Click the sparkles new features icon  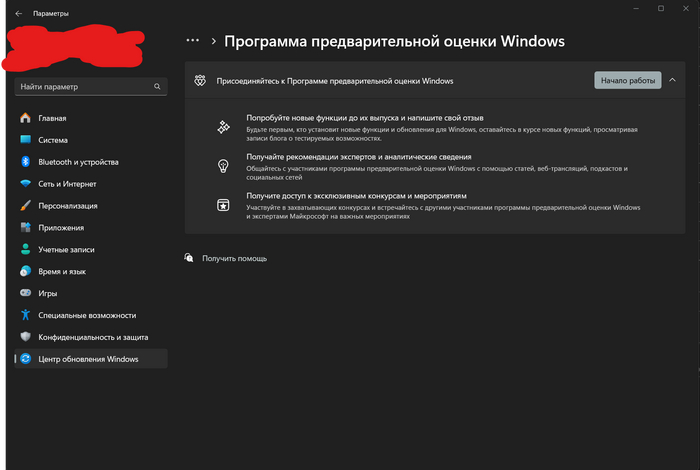tap(223, 127)
